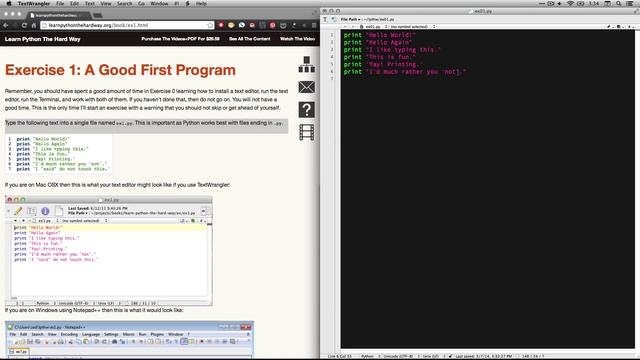Open the File Path dropdown in TextWrangler
Screen dimensions: 640x360
pyautogui.click(x=350, y=19)
